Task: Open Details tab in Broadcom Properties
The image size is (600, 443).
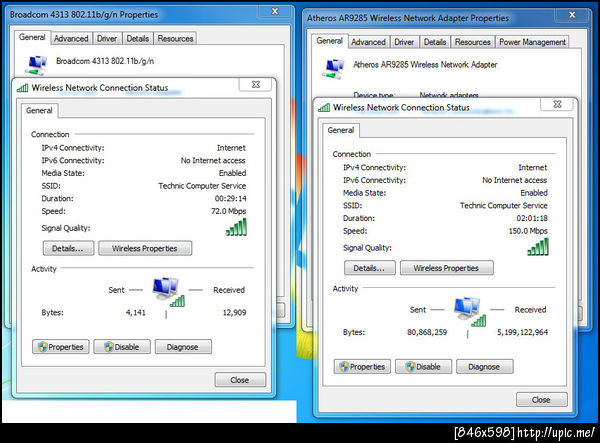Action: point(137,39)
